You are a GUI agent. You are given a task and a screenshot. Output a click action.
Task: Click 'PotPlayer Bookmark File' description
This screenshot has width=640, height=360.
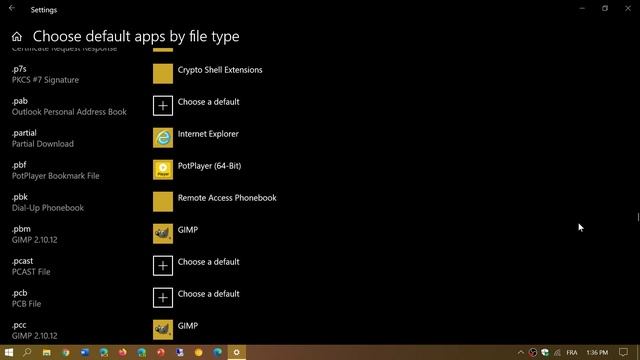[x=56, y=176]
